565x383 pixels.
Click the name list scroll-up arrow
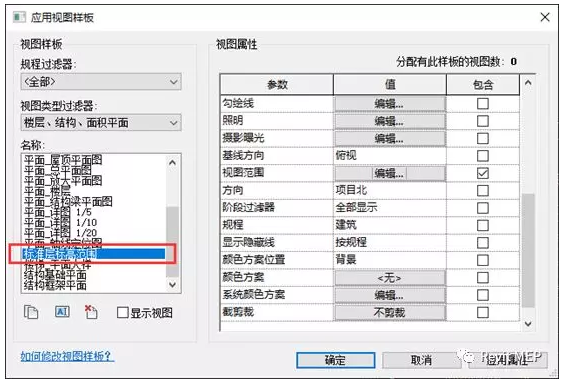[173, 163]
